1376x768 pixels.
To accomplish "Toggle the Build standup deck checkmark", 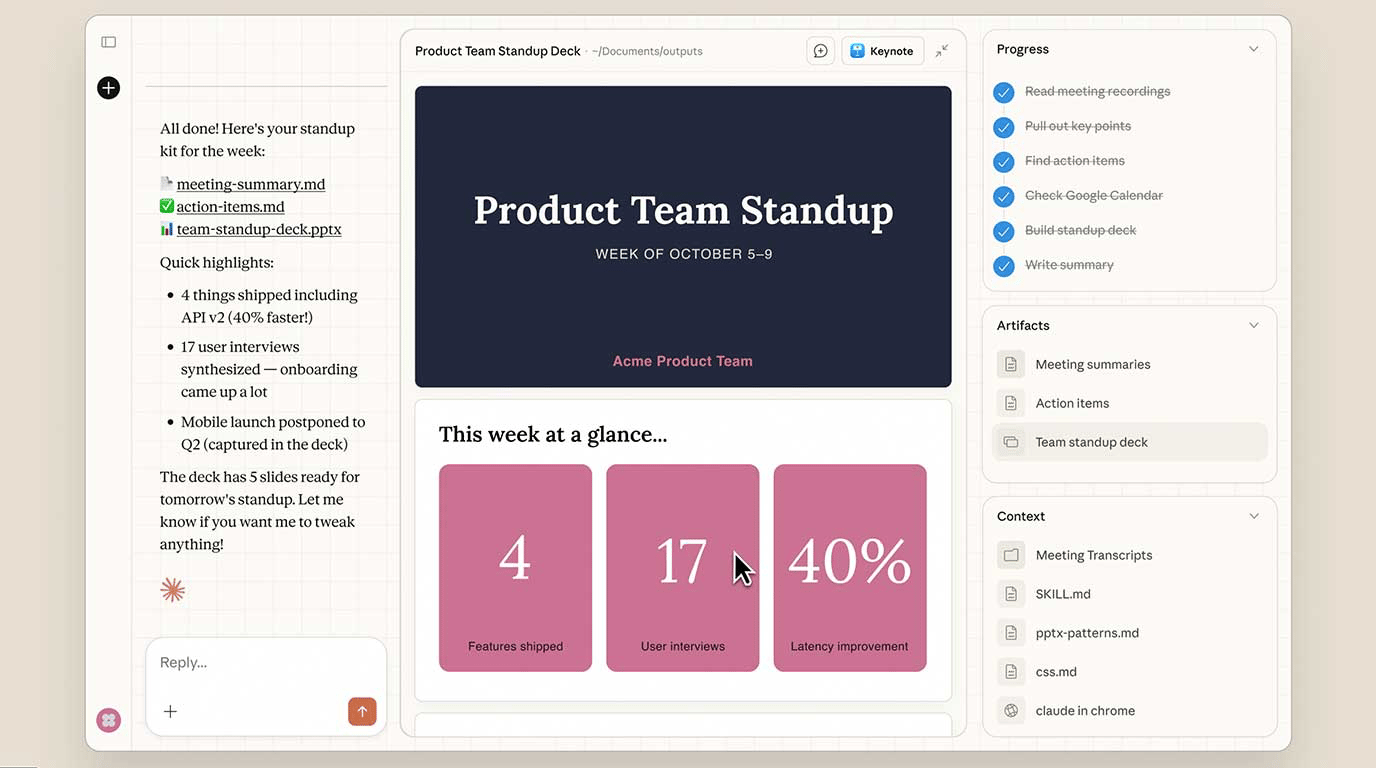I will coord(1004,231).
